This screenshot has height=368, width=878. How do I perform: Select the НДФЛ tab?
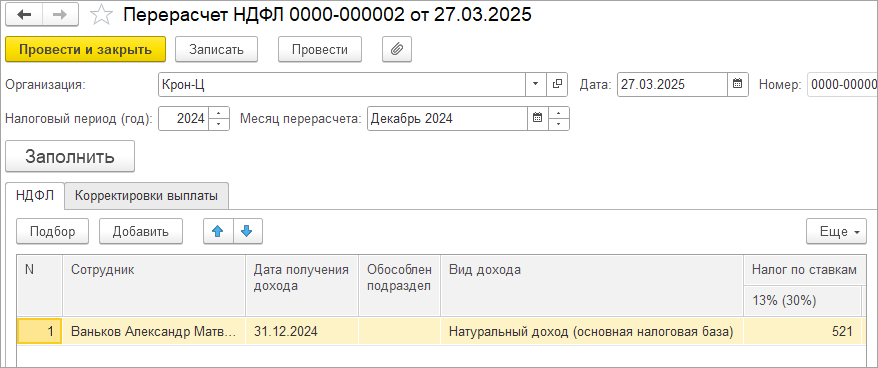(x=35, y=195)
